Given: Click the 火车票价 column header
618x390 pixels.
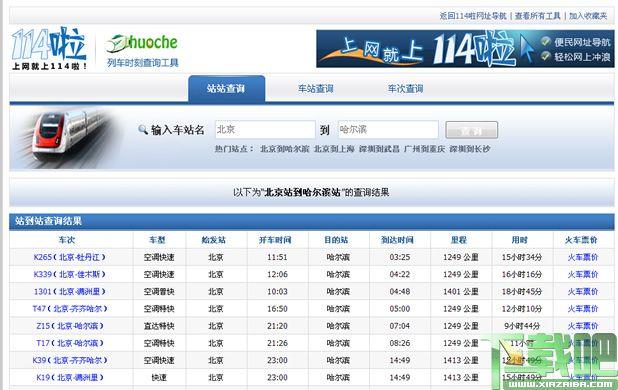Looking at the screenshot, I should click(x=581, y=240).
